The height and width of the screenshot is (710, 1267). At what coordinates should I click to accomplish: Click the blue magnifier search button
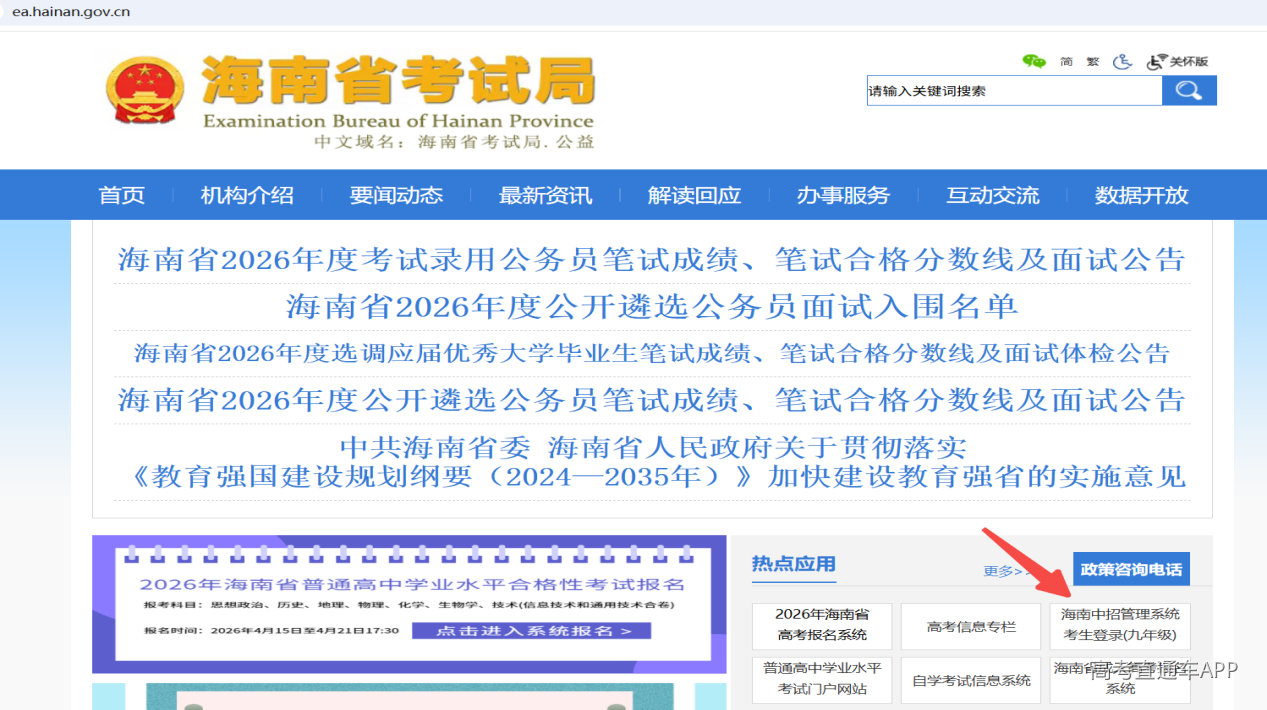tap(1189, 91)
